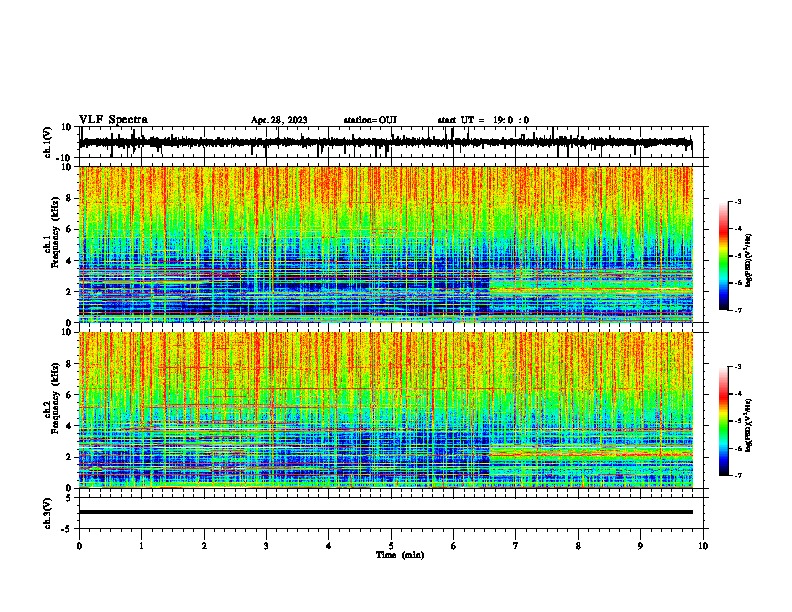Click time axis tick label "9"
Viewport: 792px width, 612px height.
[x=640, y=546]
